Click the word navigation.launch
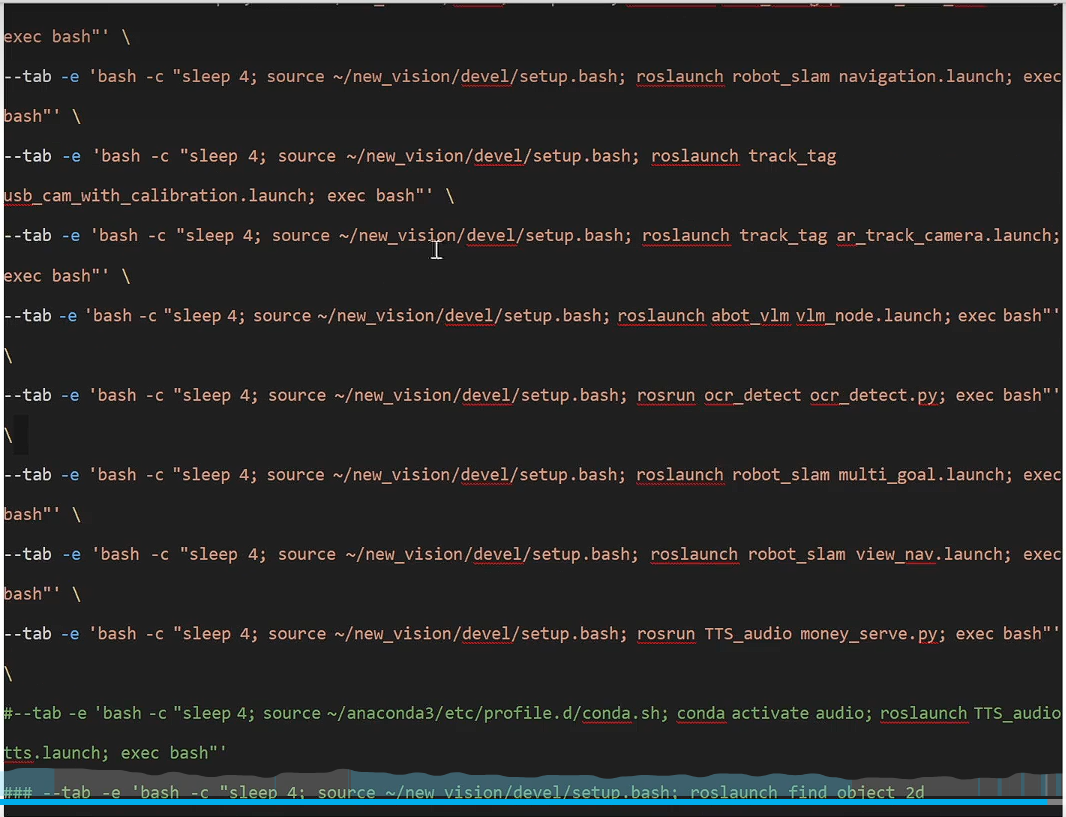The width and height of the screenshot is (1066, 817). pyautogui.click(x=922, y=77)
